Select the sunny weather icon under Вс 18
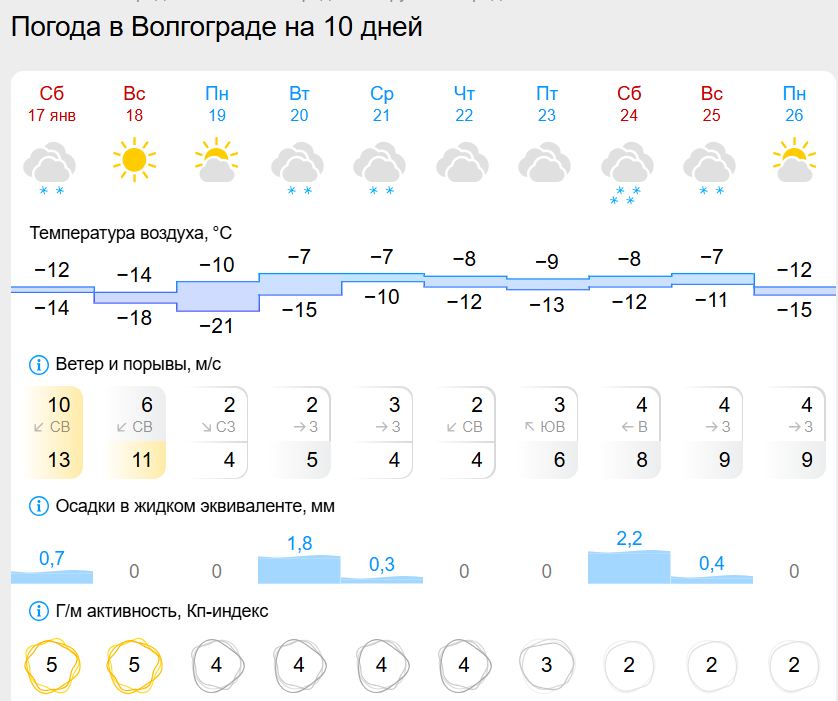This screenshot has height=701, width=838. [x=134, y=158]
